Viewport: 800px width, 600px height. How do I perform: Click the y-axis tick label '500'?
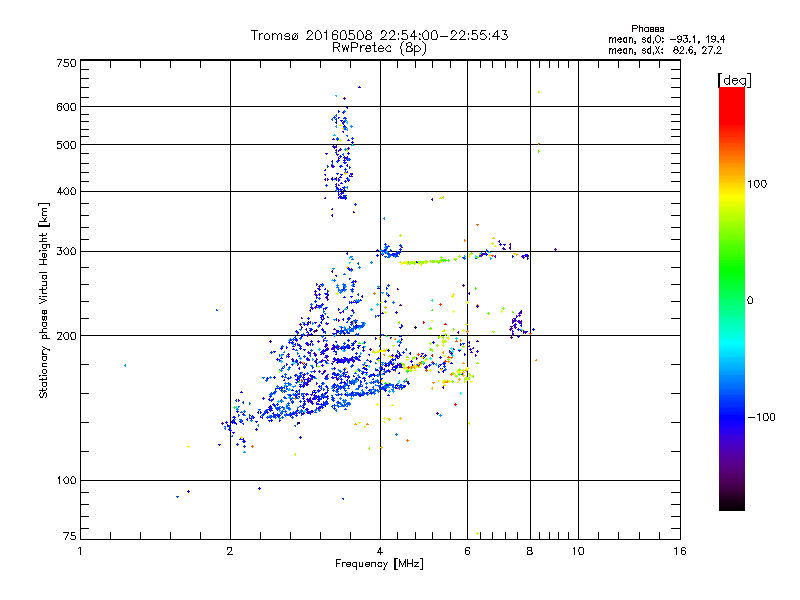click(x=66, y=145)
